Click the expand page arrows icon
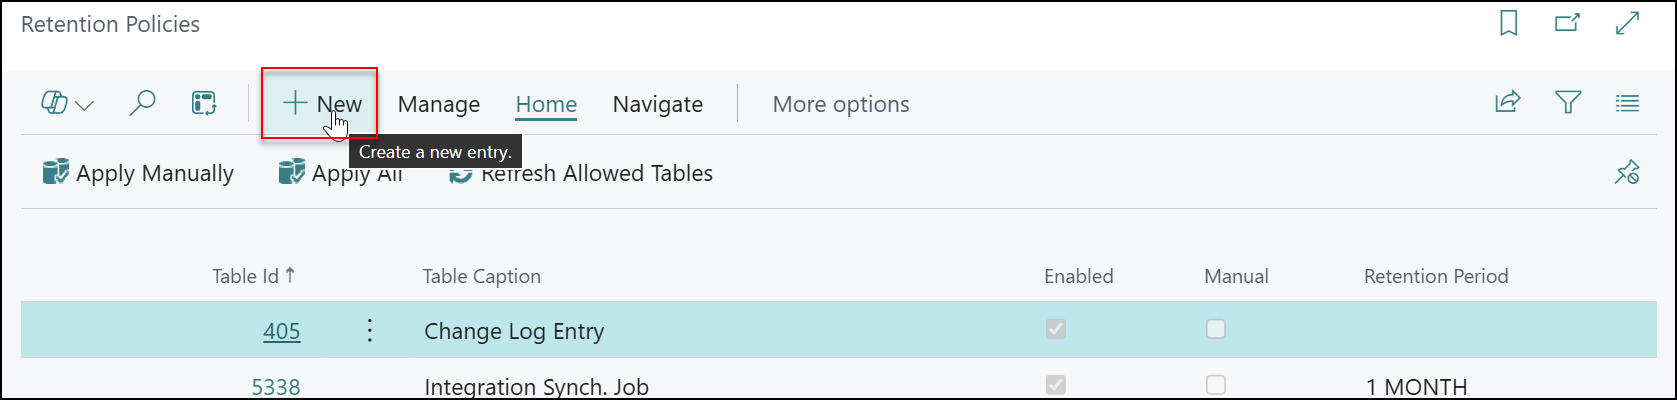 tap(1628, 23)
